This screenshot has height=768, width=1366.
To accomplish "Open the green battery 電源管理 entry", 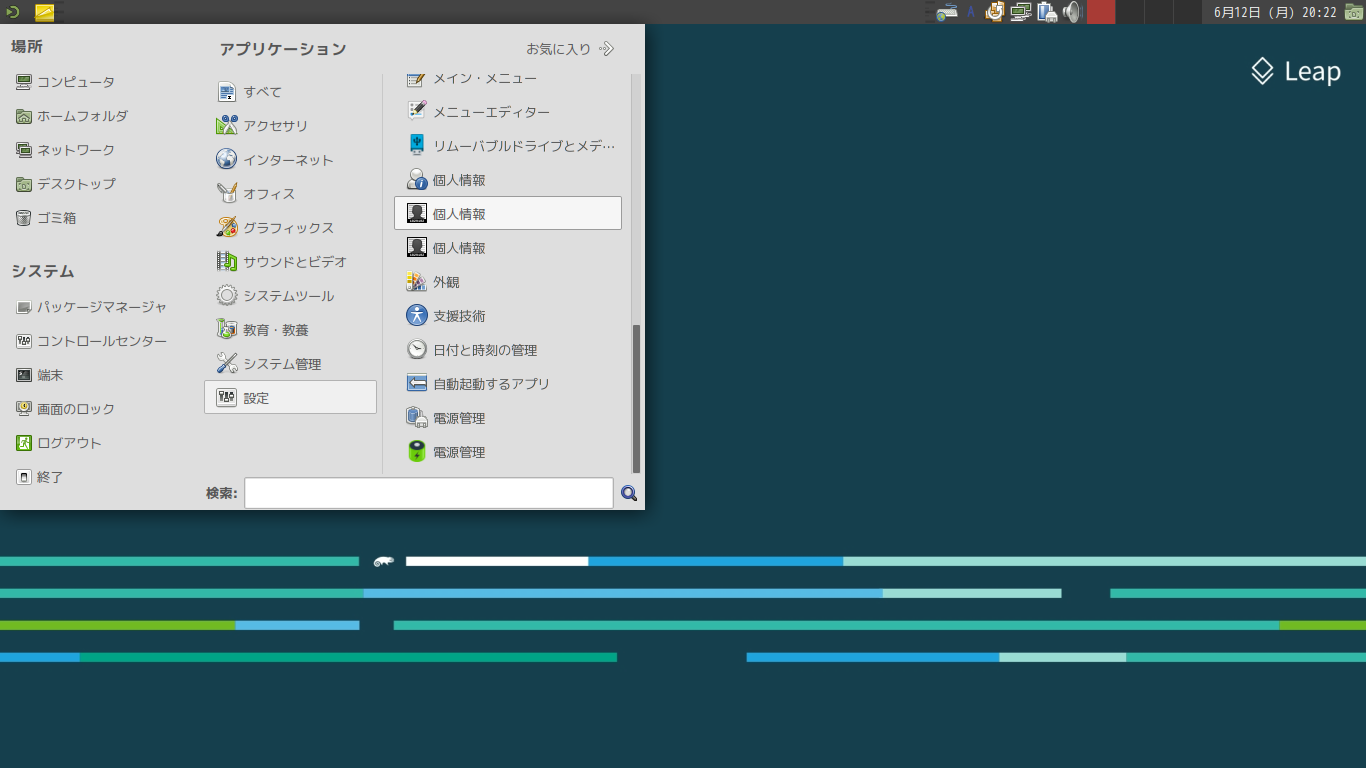I will point(457,451).
